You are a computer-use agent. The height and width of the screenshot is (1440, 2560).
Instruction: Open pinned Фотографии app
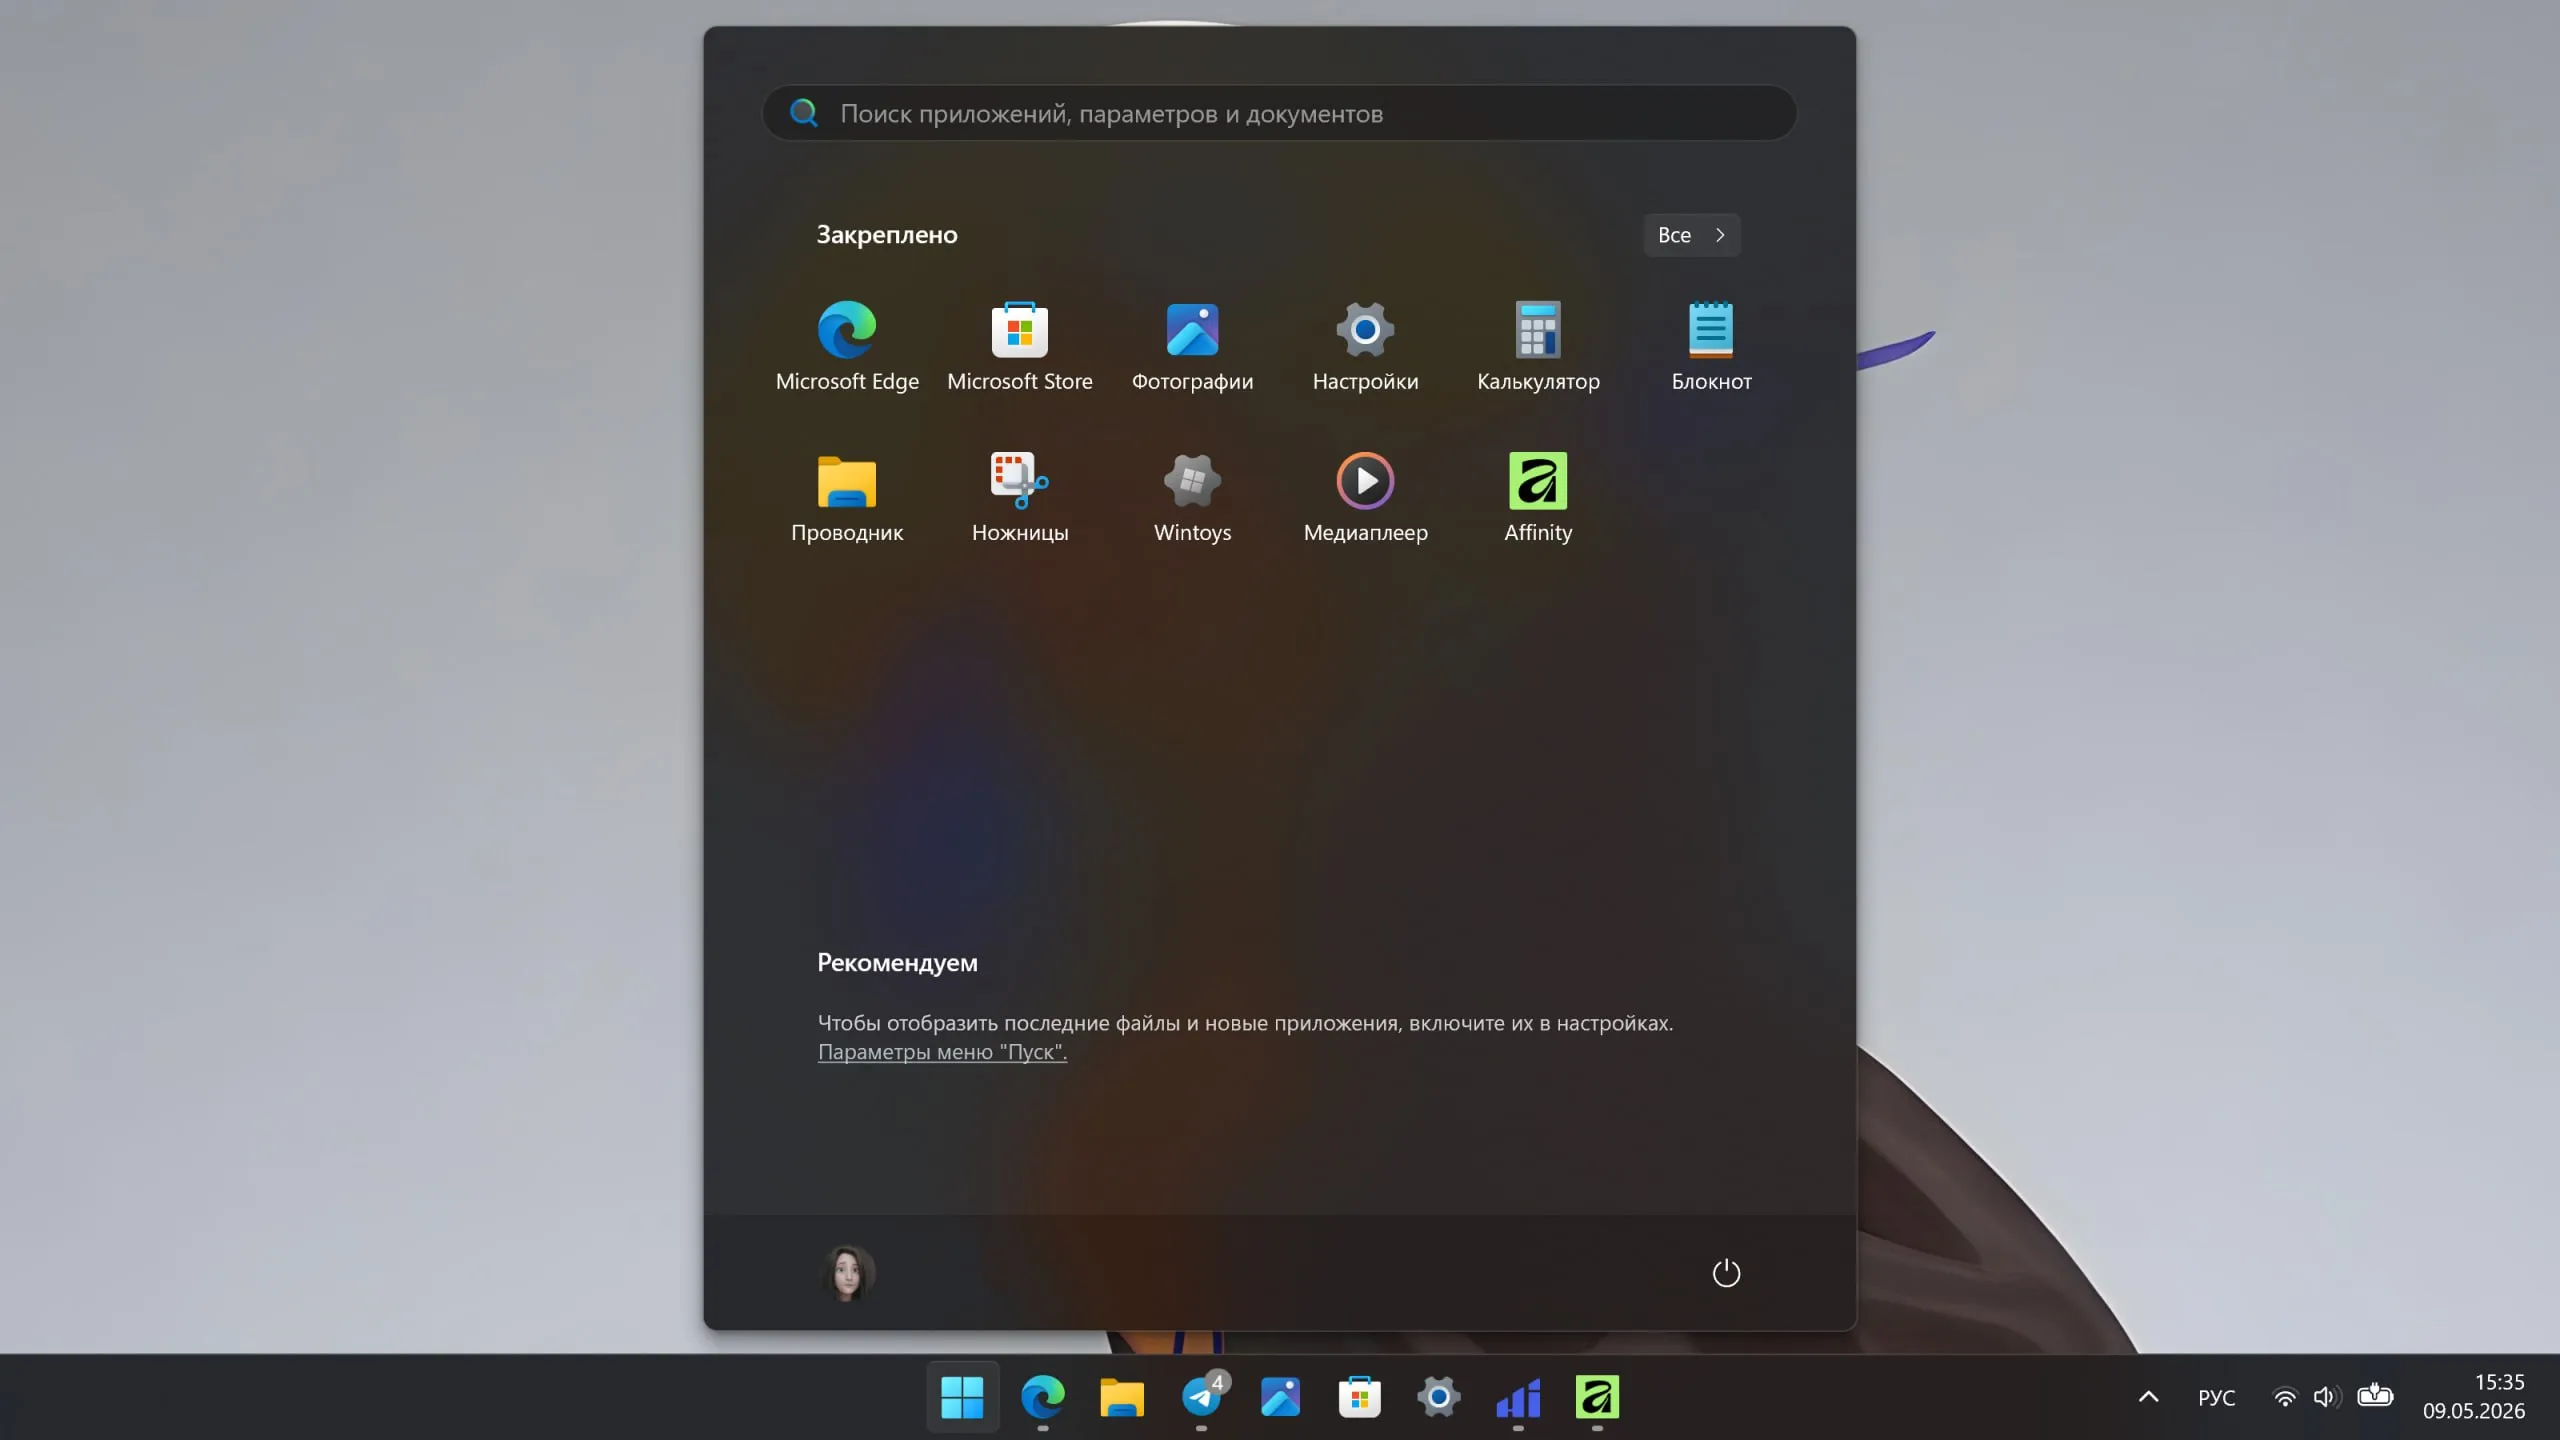(1192, 346)
